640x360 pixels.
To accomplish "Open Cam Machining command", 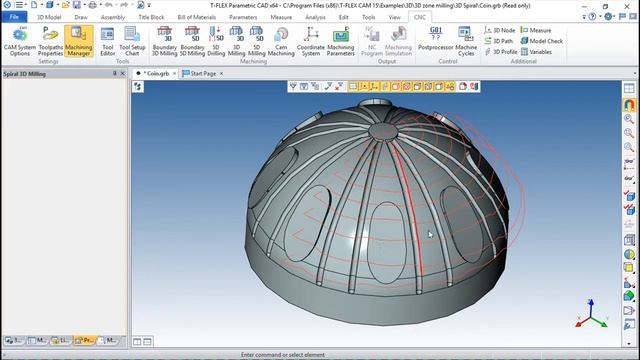I will coord(281,41).
